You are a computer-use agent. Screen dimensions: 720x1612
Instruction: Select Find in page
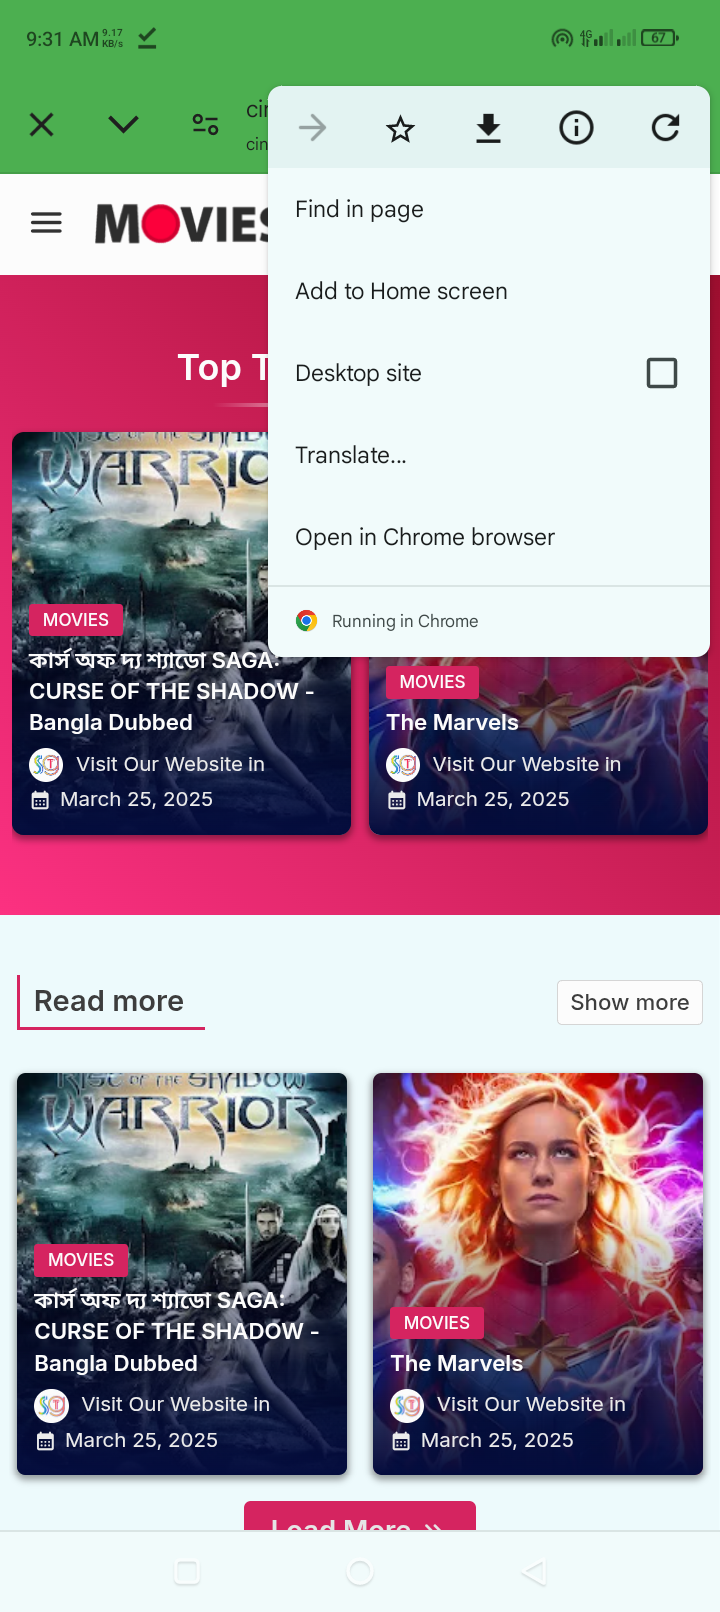tap(489, 209)
